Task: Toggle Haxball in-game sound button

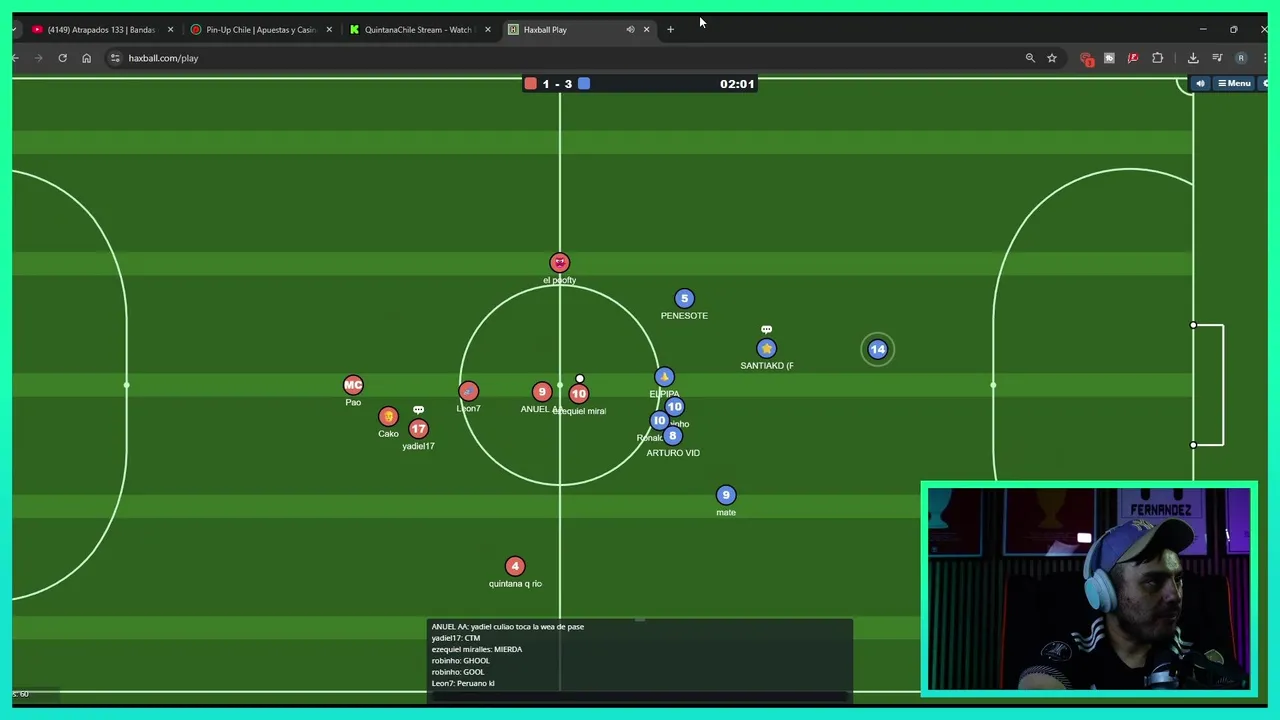Action: click(1200, 84)
